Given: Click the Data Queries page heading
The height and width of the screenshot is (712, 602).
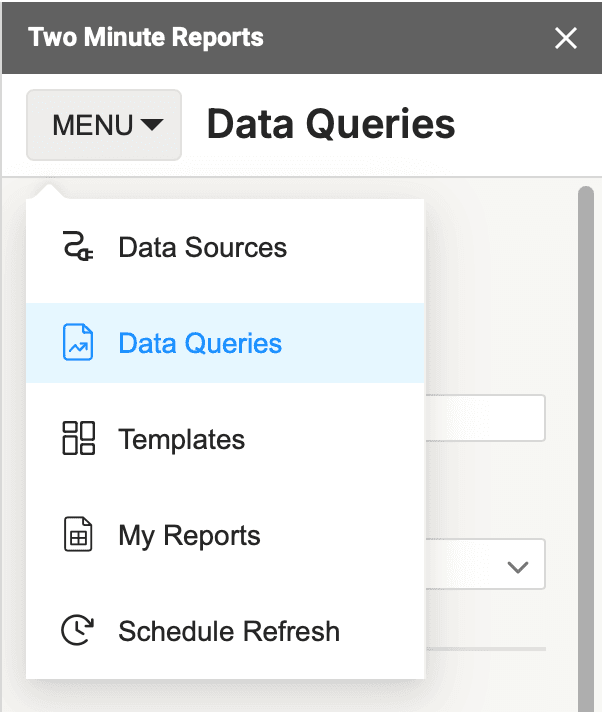Looking at the screenshot, I should point(331,124).
